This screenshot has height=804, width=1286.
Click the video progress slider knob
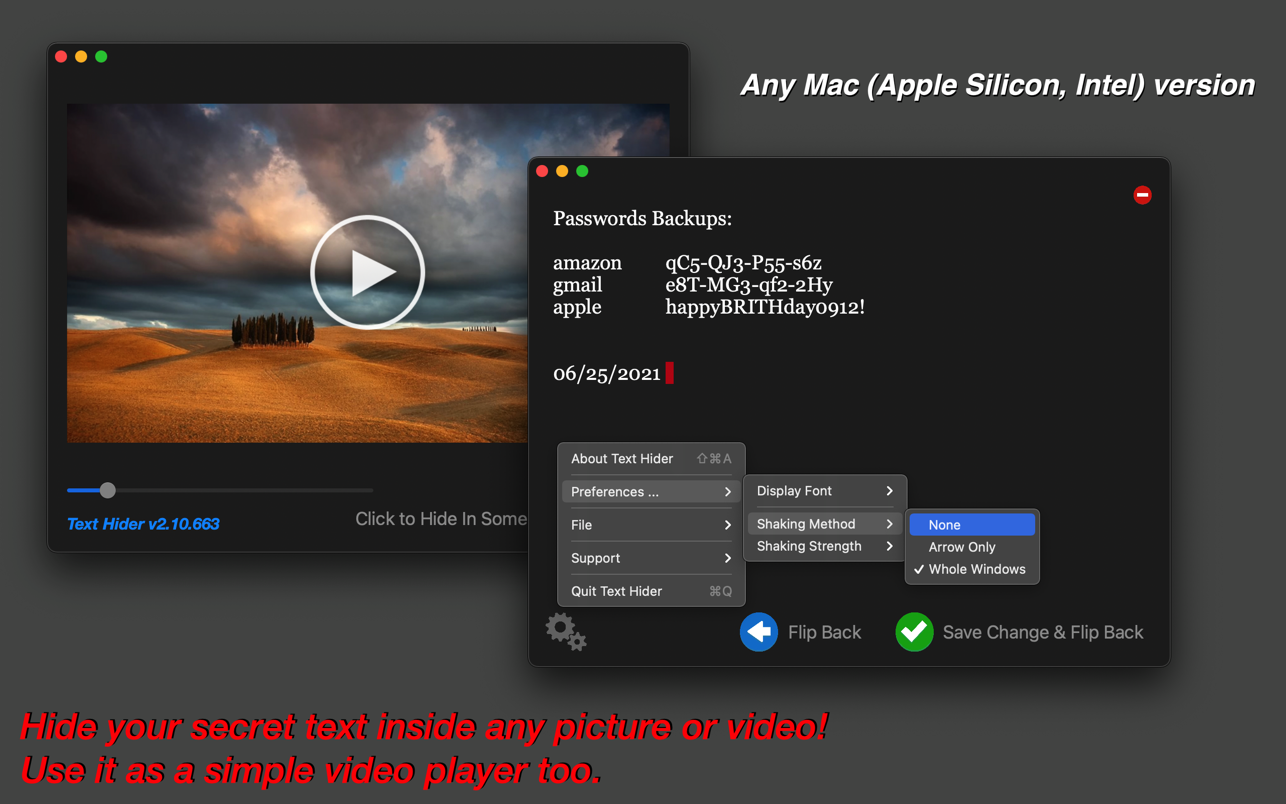108,490
